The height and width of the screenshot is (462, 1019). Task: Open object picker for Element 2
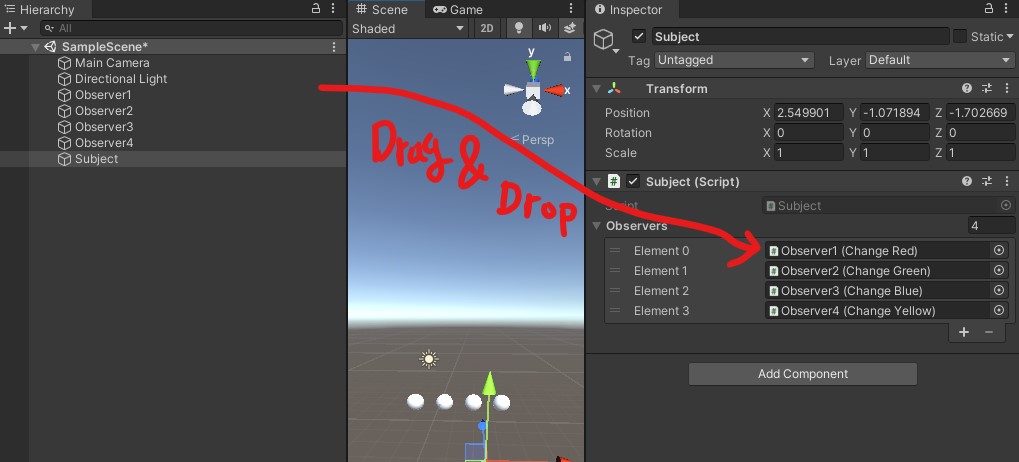point(1000,290)
